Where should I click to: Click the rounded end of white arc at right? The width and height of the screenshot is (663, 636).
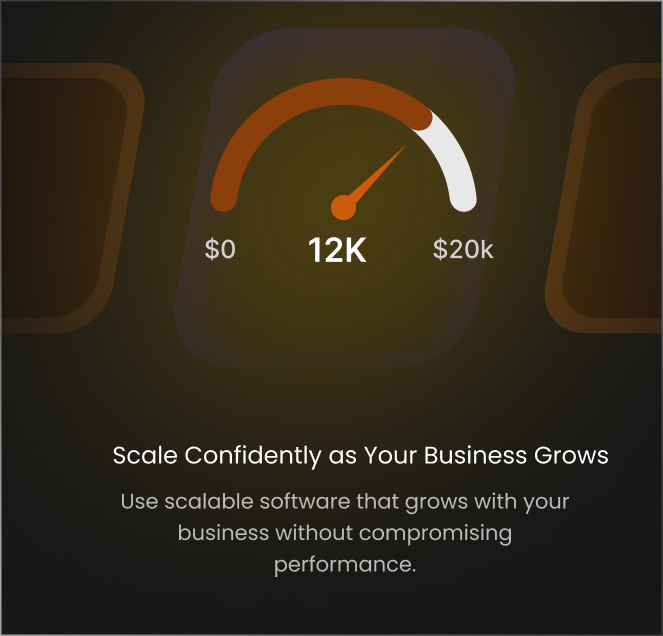pyautogui.click(x=464, y=199)
